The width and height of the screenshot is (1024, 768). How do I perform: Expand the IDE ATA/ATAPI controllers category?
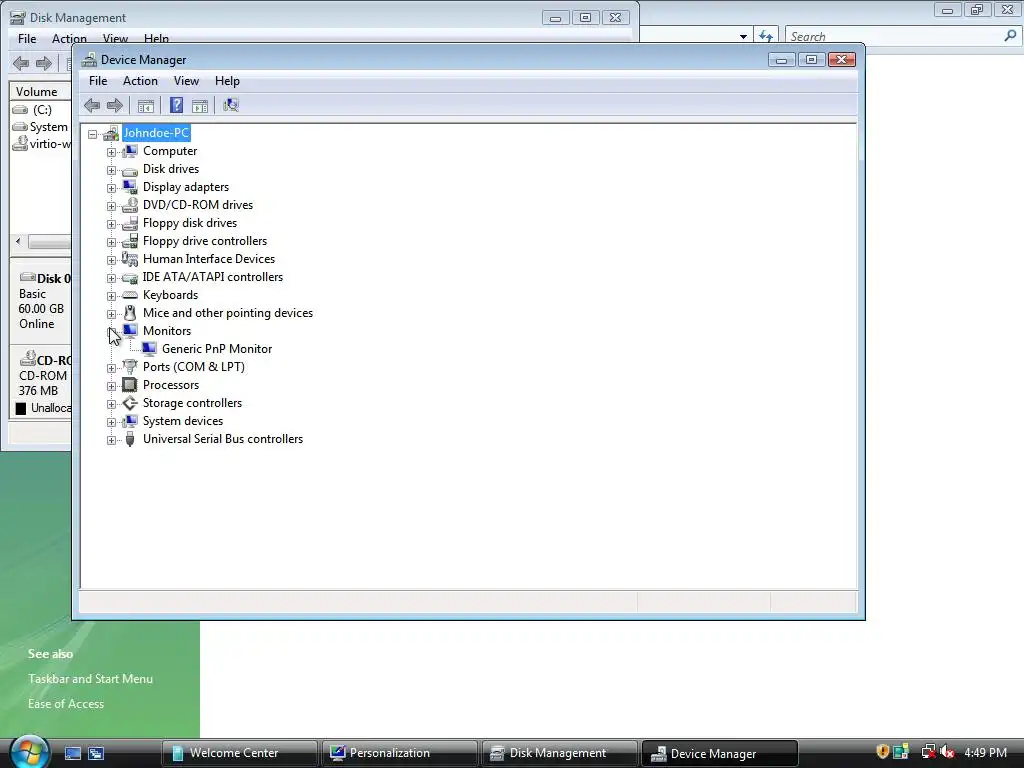pyautogui.click(x=111, y=278)
